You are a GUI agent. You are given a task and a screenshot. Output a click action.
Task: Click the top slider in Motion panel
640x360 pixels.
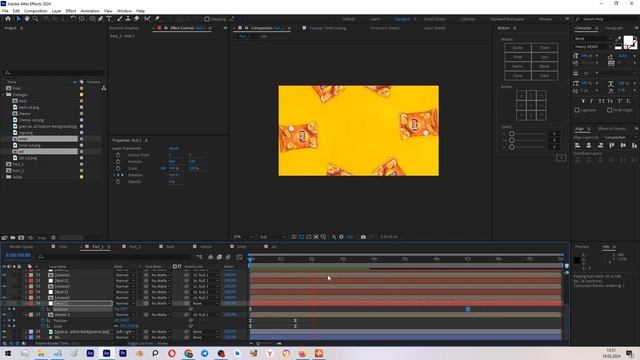(x=512, y=133)
